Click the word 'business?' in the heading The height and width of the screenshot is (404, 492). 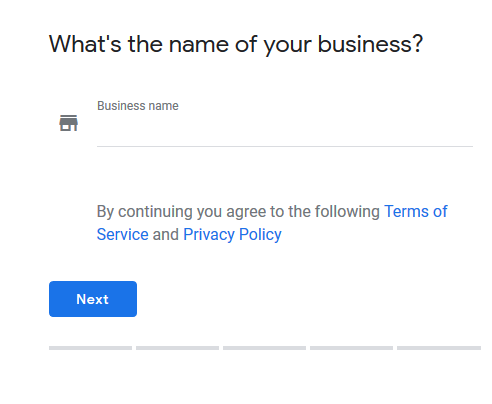370,44
